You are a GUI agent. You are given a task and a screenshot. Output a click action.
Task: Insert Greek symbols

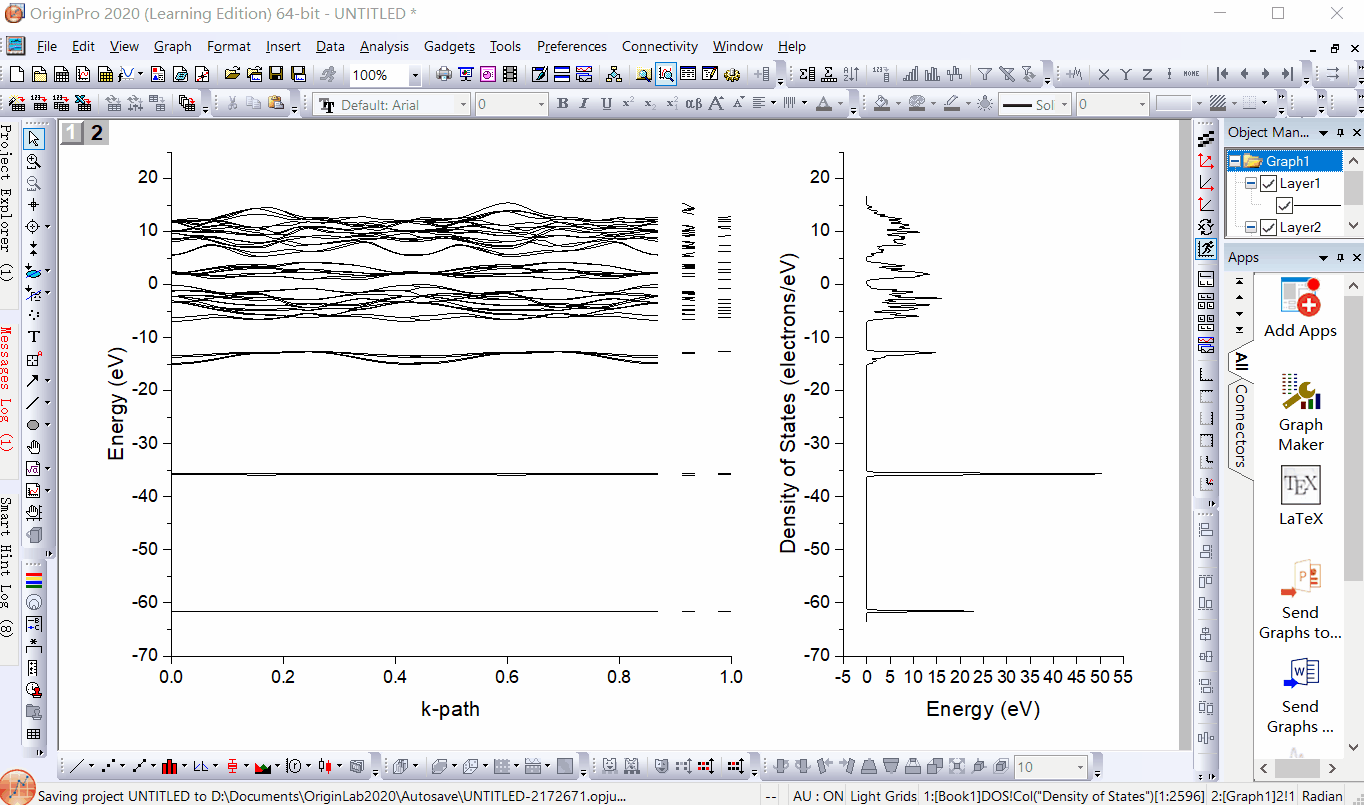[693, 104]
